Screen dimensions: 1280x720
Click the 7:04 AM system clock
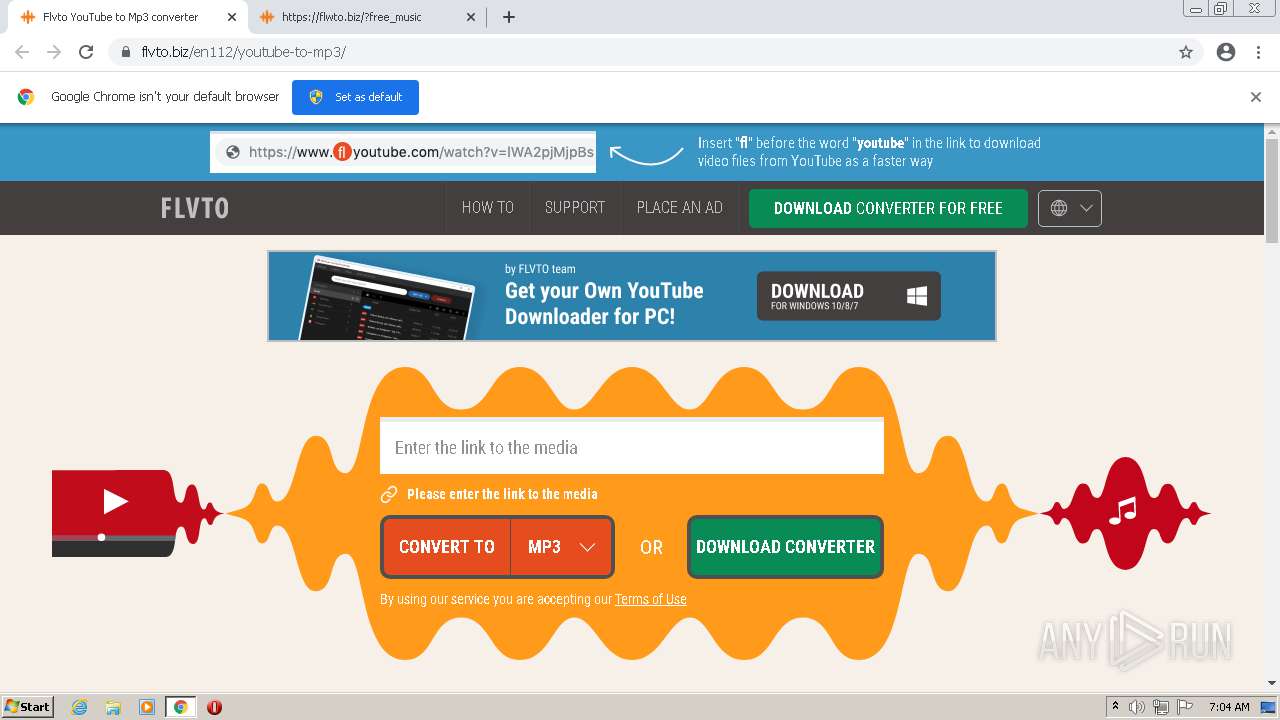[x=1229, y=707]
